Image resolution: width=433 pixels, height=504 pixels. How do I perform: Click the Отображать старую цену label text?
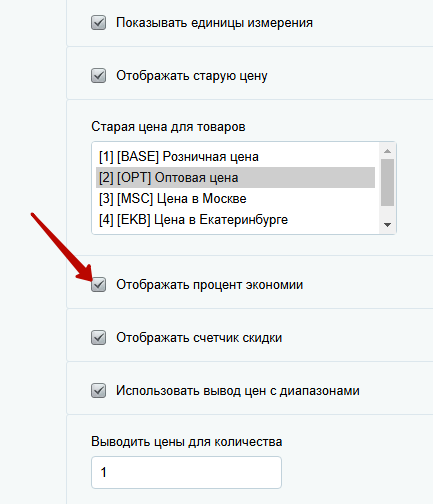coord(192,76)
